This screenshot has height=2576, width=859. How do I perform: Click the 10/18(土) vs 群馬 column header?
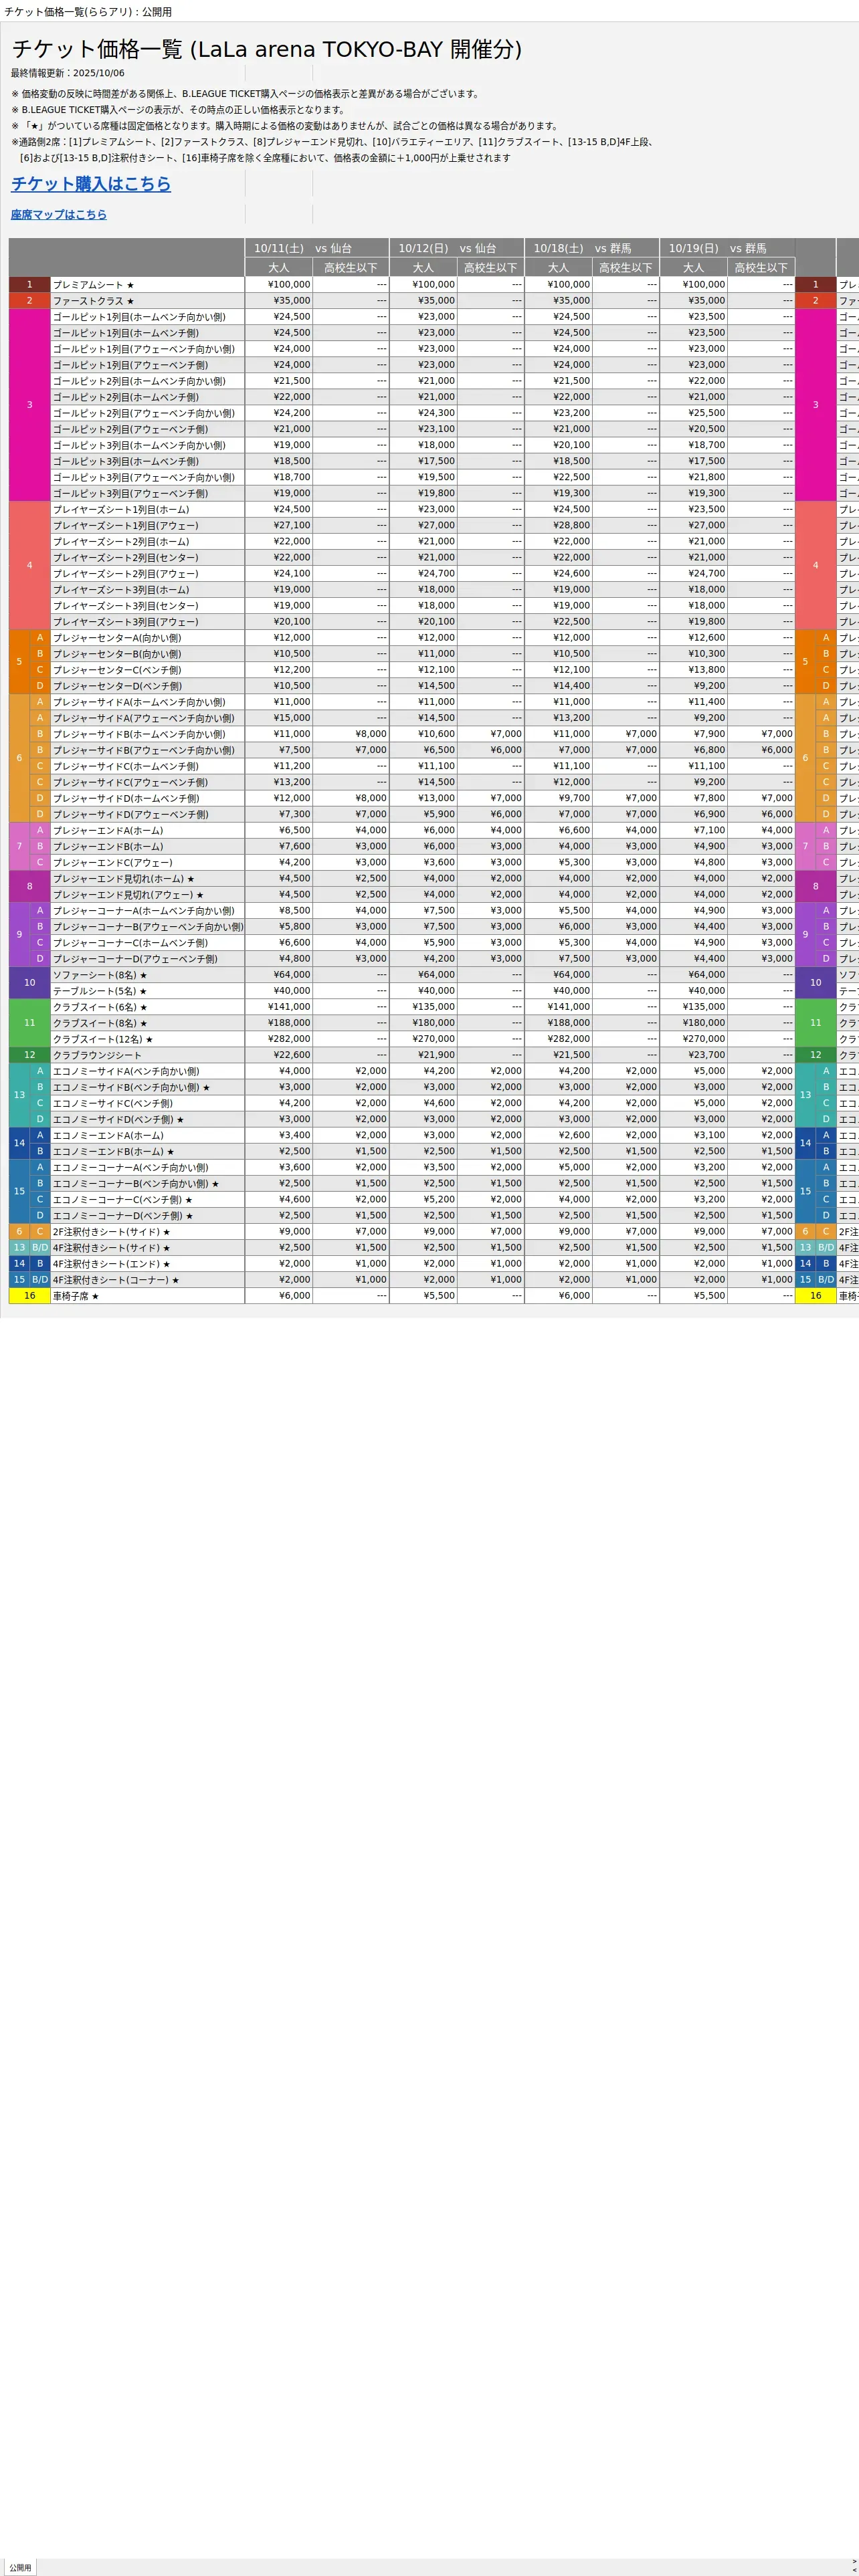[x=592, y=248]
